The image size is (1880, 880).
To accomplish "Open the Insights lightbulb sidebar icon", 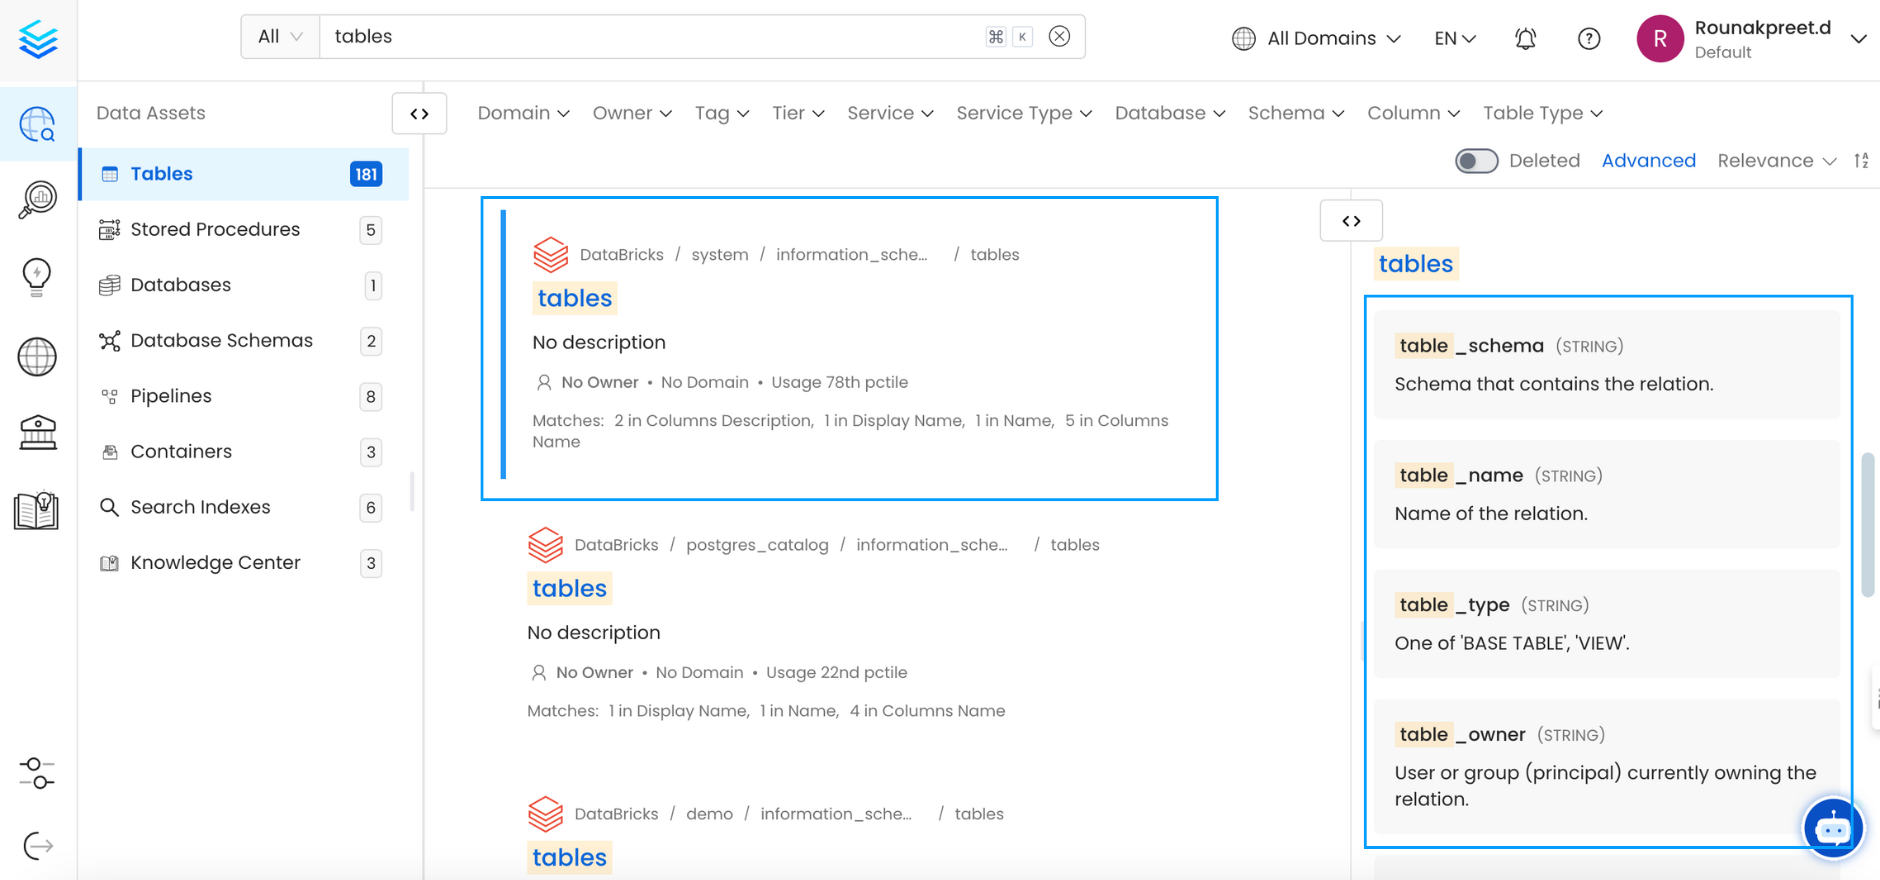I will (x=38, y=276).
